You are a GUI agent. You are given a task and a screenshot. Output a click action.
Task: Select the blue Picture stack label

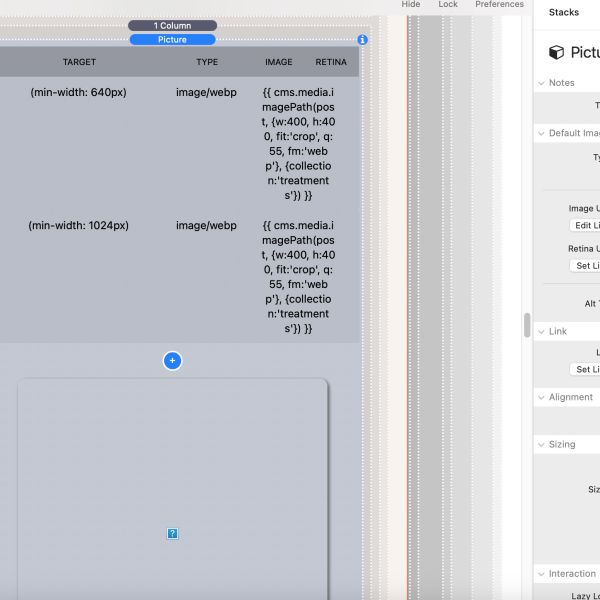coord(173,40)
